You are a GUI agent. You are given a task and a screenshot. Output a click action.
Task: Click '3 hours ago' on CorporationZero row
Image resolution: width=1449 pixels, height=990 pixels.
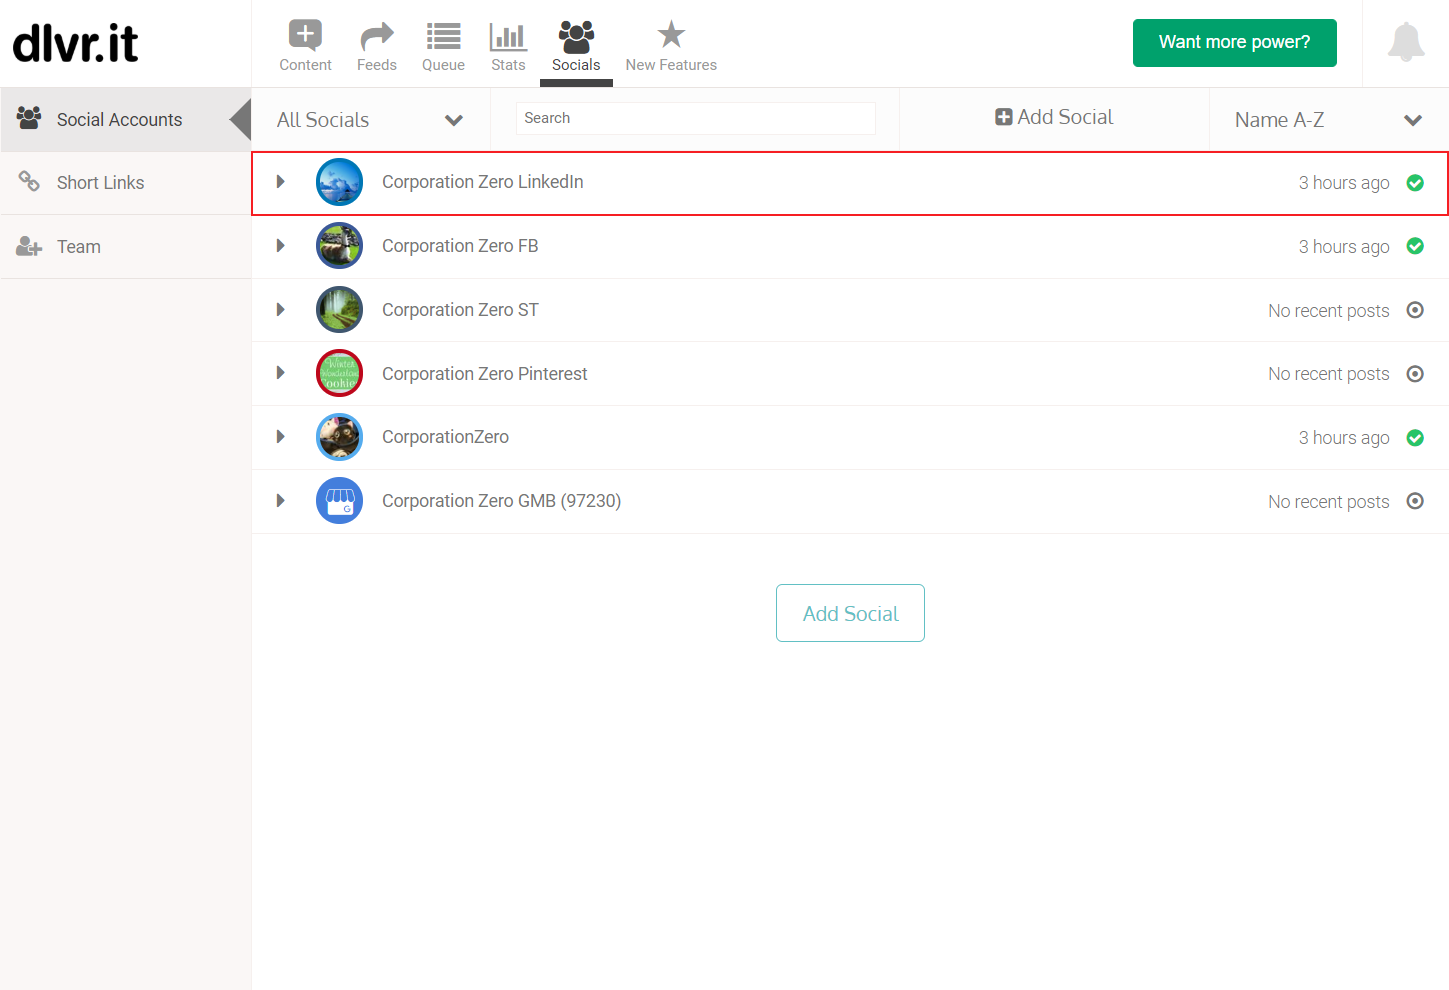[x=1344, y=438]
